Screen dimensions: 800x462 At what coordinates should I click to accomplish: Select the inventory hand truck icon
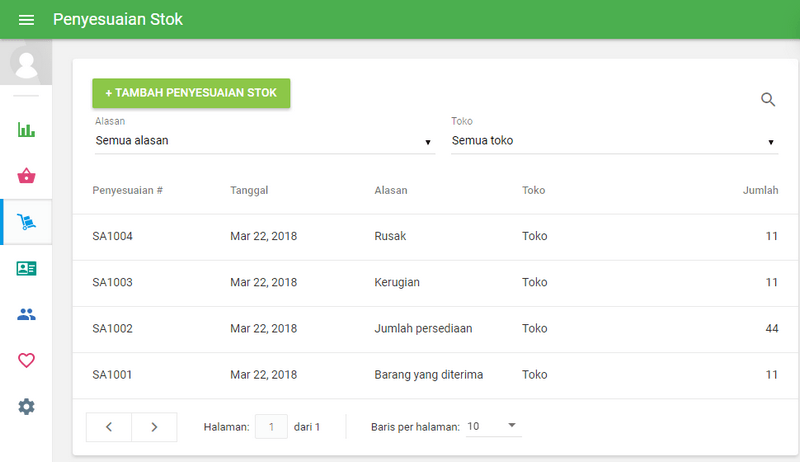pos(26,222)
